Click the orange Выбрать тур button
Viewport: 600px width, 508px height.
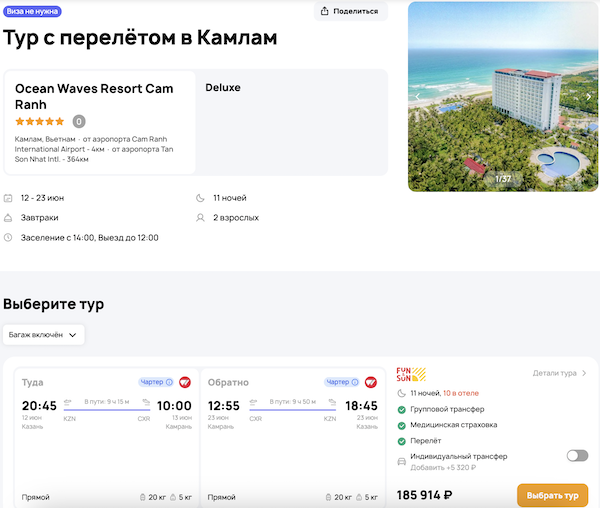pyautogui.click(x=551, y=495)
